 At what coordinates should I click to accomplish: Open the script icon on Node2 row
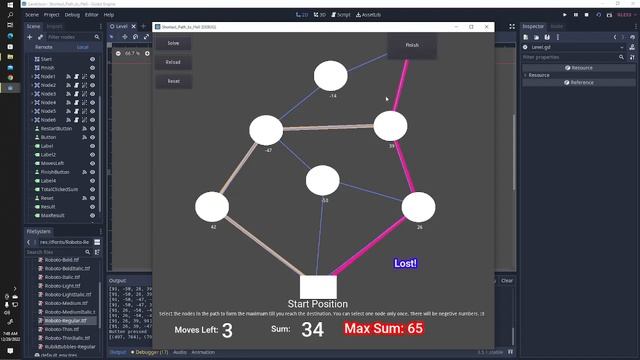(76, 85)
